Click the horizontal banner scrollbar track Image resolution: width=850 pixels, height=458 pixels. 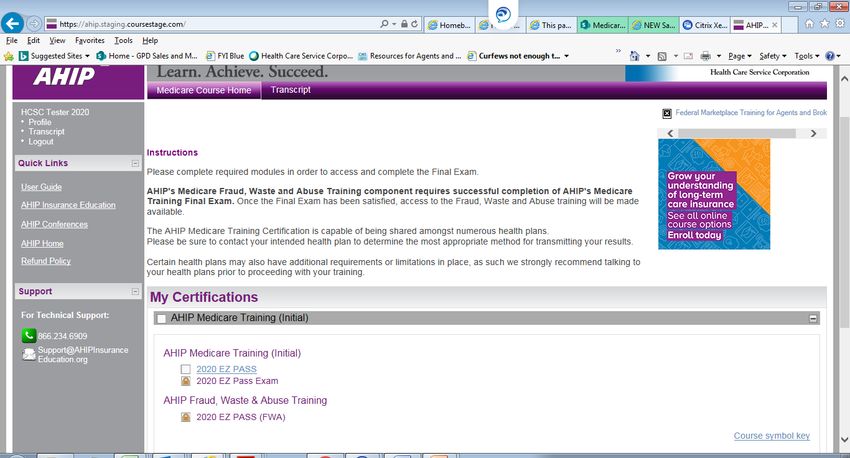pyautogui.click(x=741, y=133)
